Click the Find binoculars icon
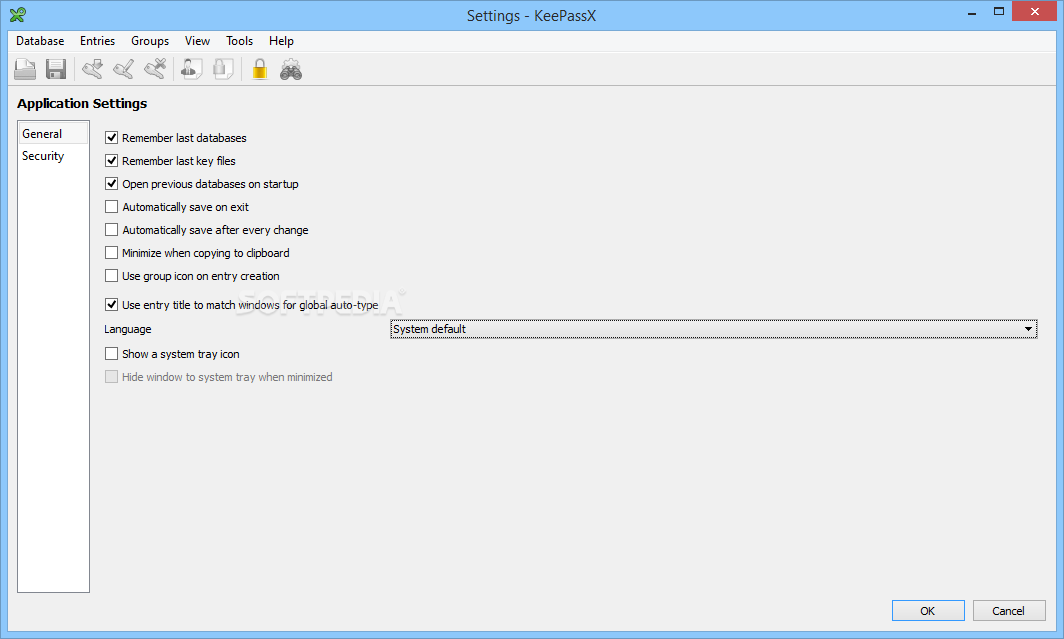This screenshot has height=639, width=1064. [291, 69]
